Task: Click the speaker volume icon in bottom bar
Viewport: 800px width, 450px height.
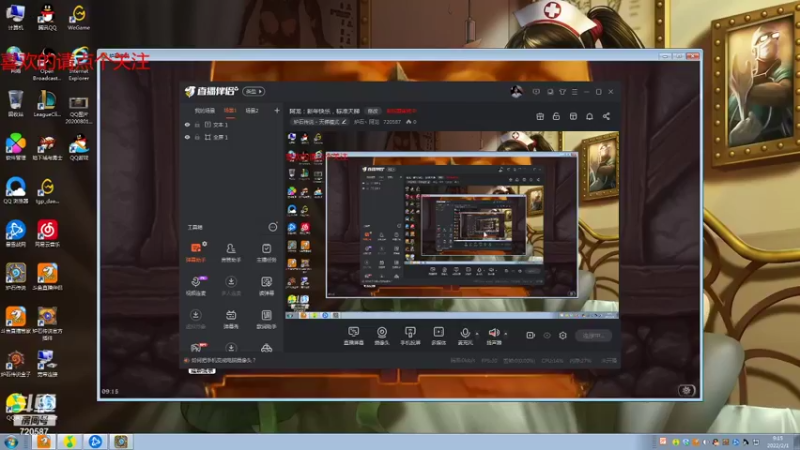Action: click(x=493, y=335)
